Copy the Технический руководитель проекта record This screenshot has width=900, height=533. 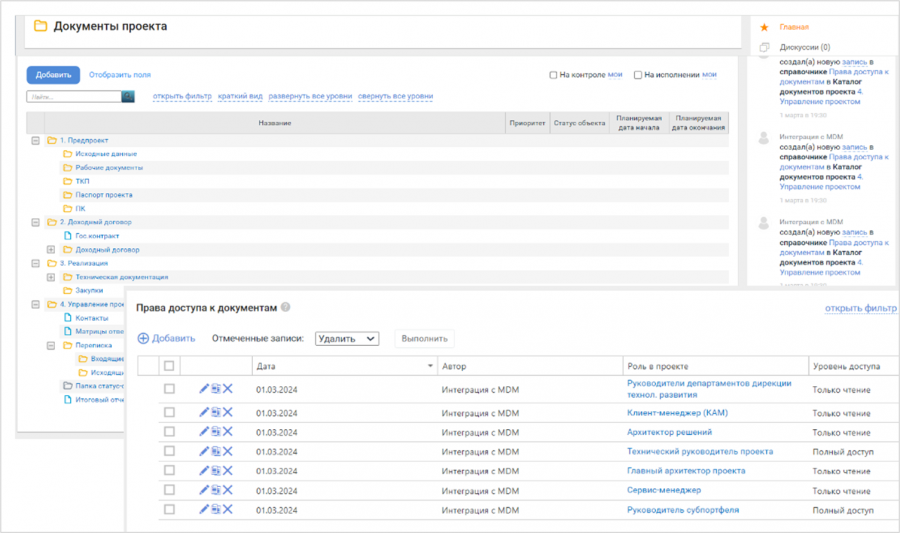click(x=216, y=451)
